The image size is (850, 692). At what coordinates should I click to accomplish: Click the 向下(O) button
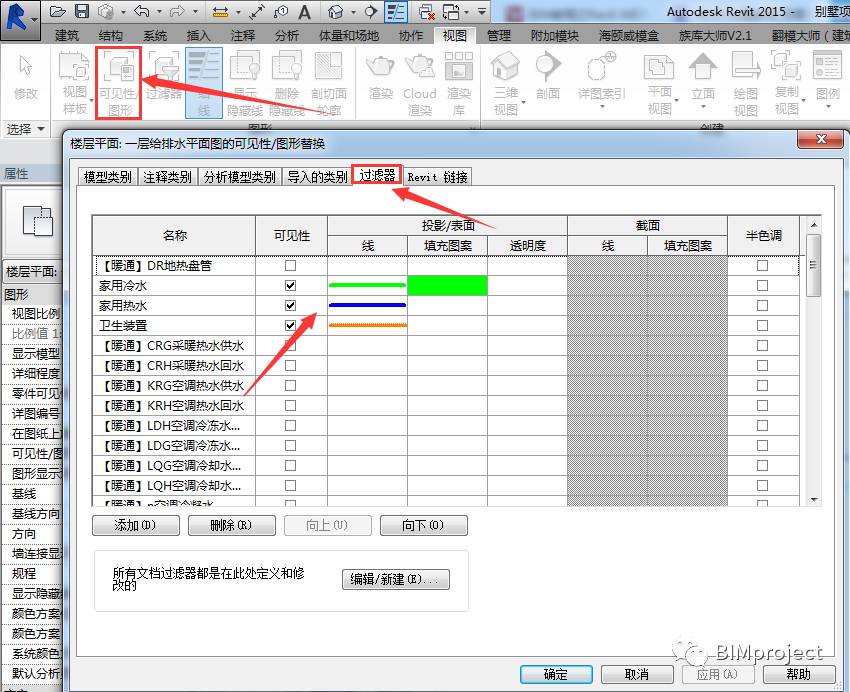tap(423, 525)
